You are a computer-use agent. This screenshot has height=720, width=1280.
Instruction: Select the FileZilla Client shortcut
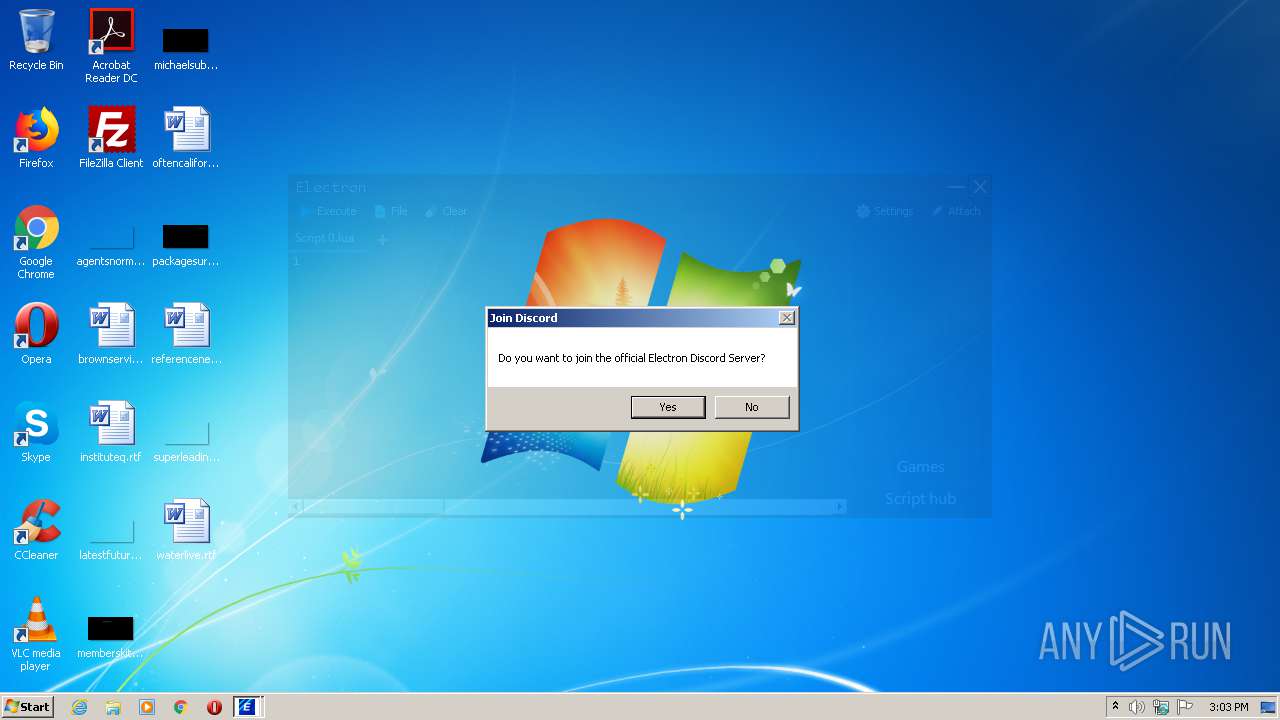click(111, 138)
